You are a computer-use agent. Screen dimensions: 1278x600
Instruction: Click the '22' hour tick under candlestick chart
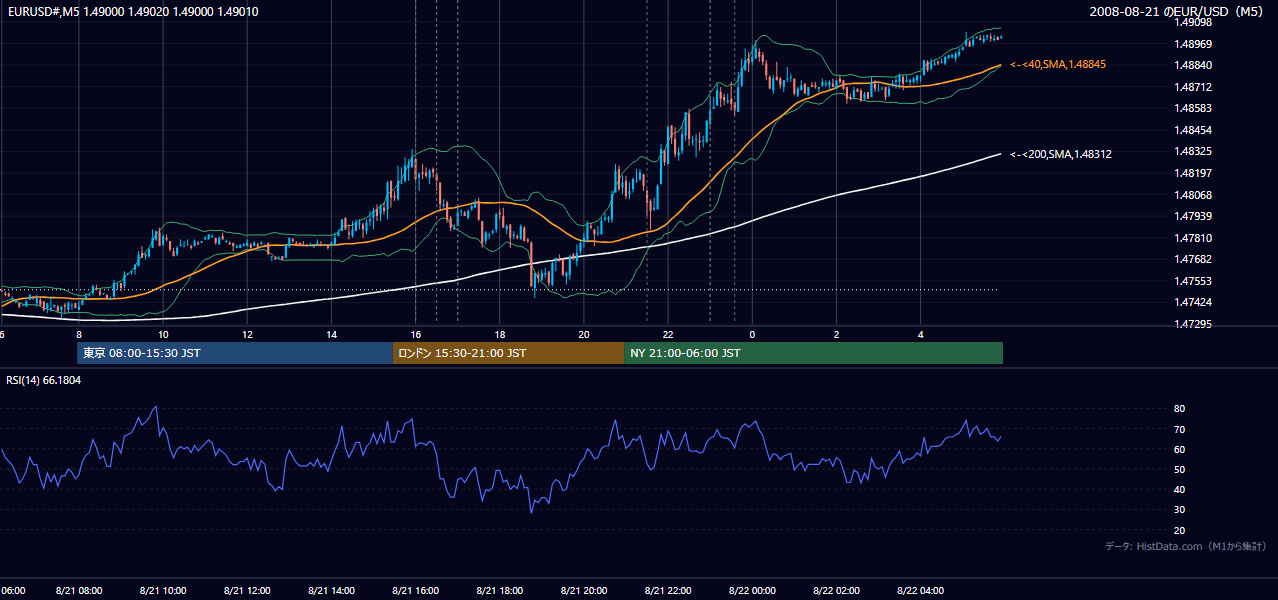click(668, 334)
